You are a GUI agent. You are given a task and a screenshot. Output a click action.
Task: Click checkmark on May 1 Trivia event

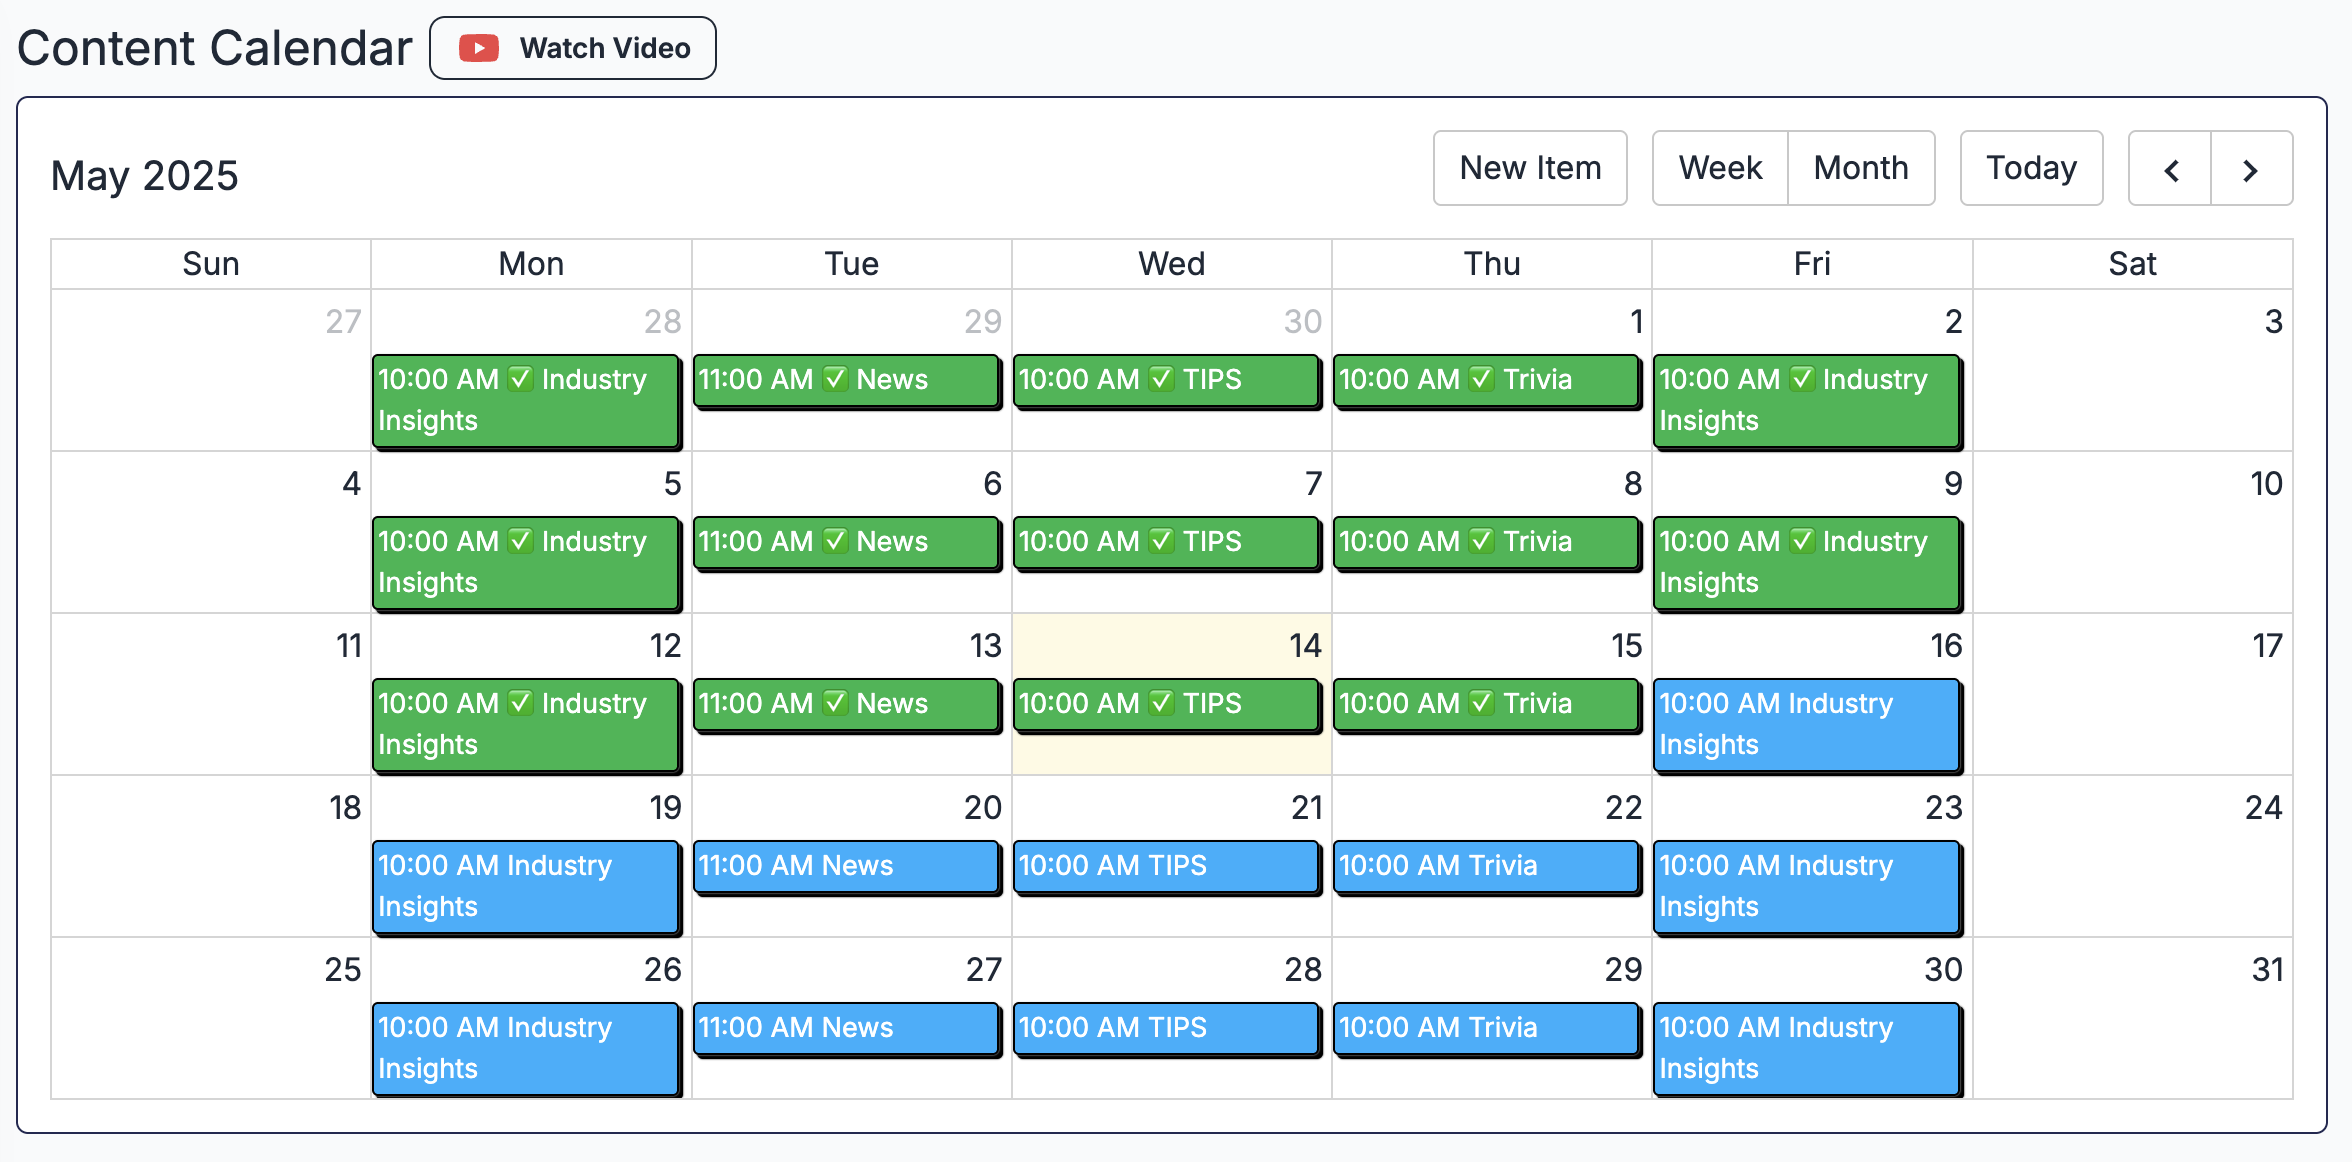coord(1482,379)
